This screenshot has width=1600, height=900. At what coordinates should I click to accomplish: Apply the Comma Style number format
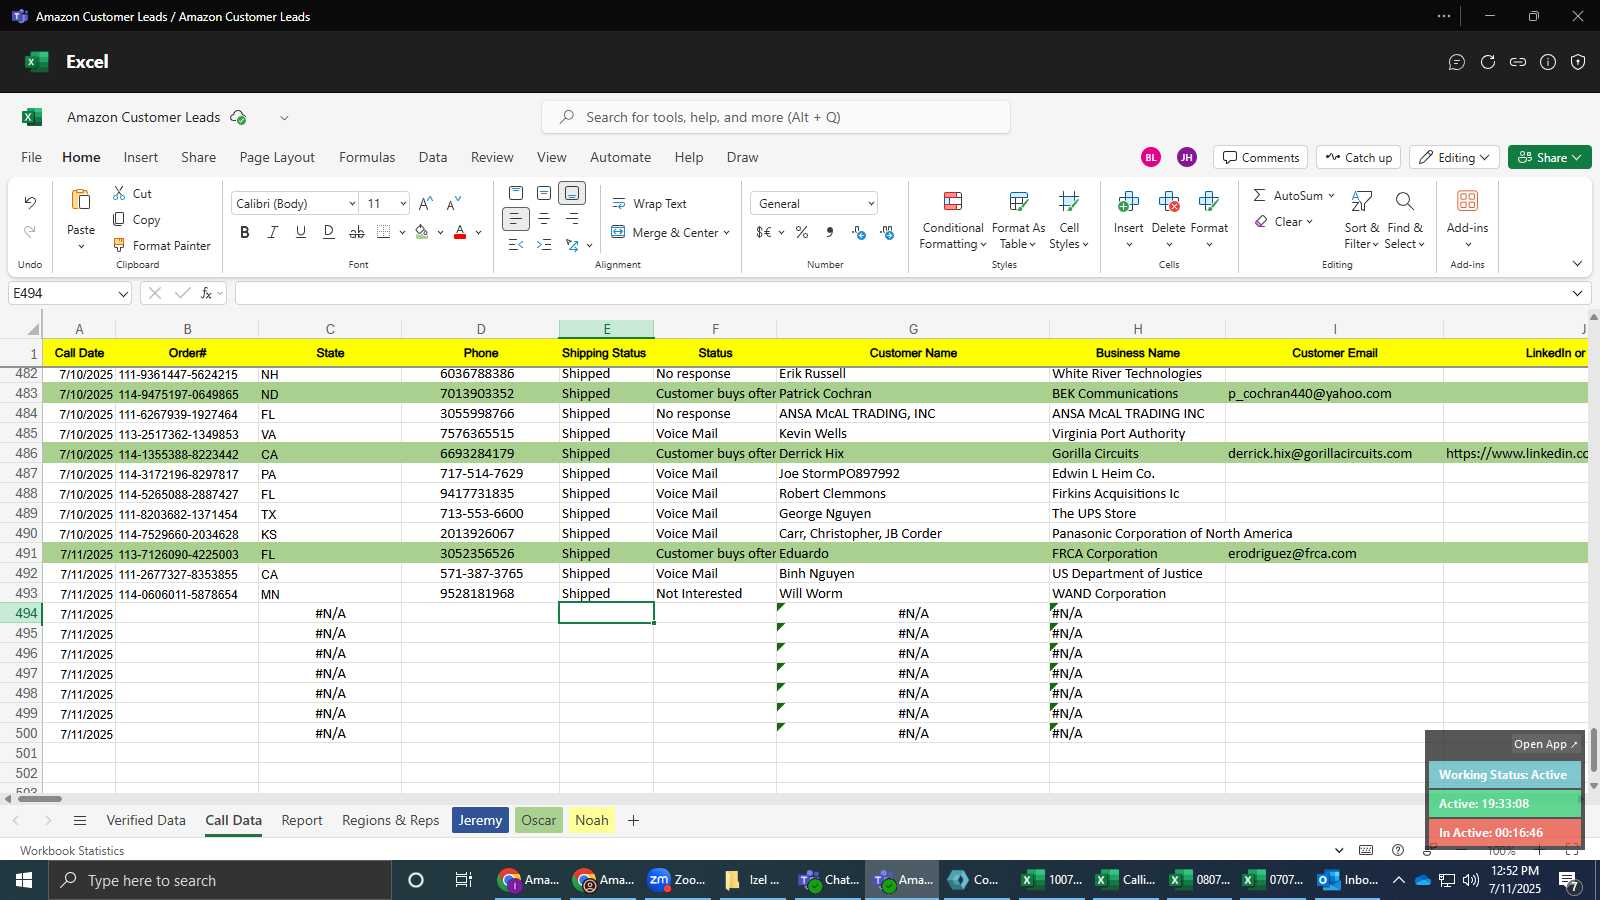pyautogui.click(x=829, y=232)
